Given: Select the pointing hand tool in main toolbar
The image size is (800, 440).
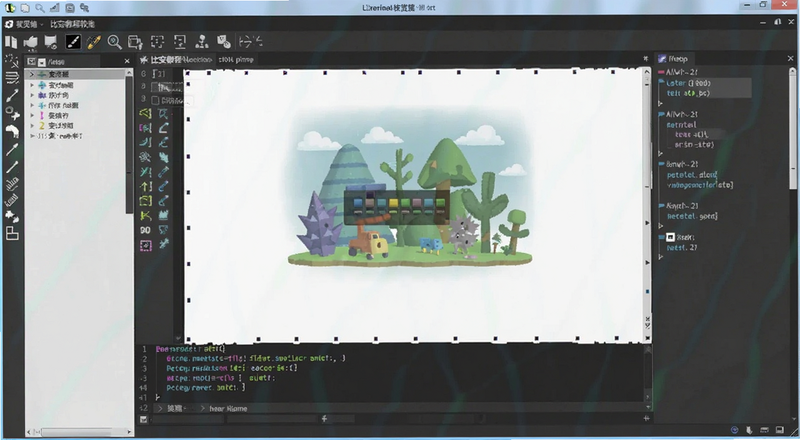Looking at the screenshot, I should point(31,42).
